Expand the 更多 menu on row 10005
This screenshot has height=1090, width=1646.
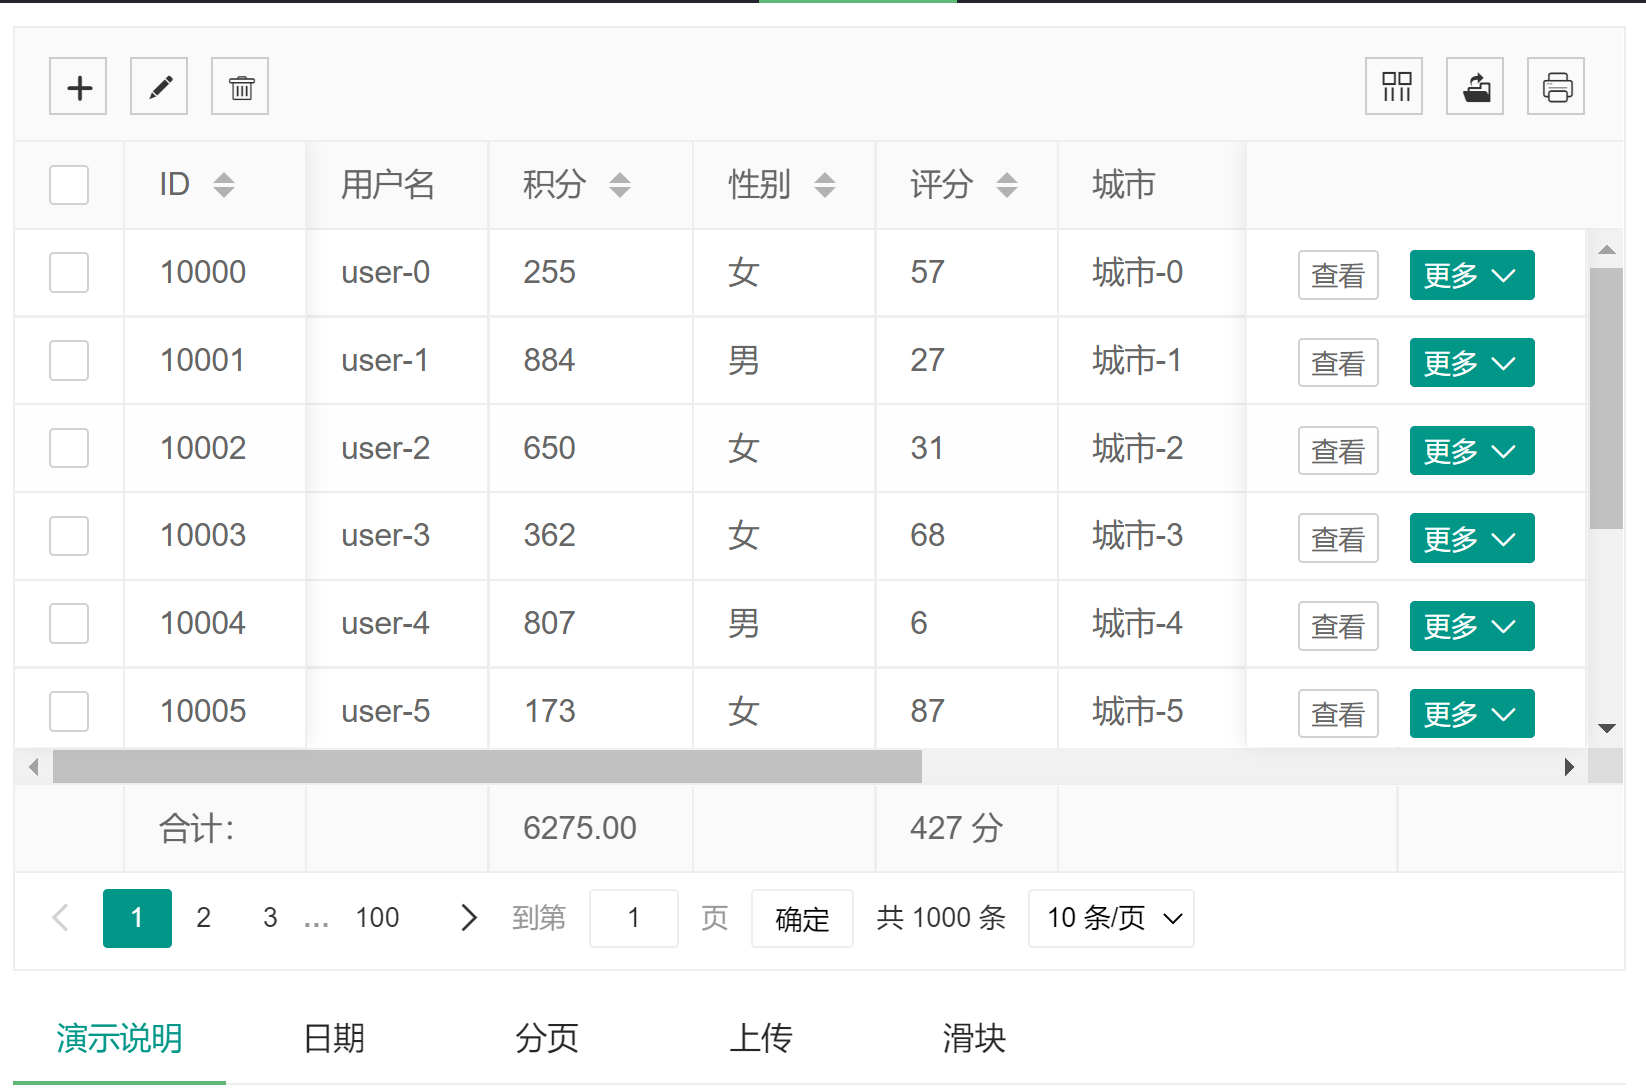point(1471,713)
